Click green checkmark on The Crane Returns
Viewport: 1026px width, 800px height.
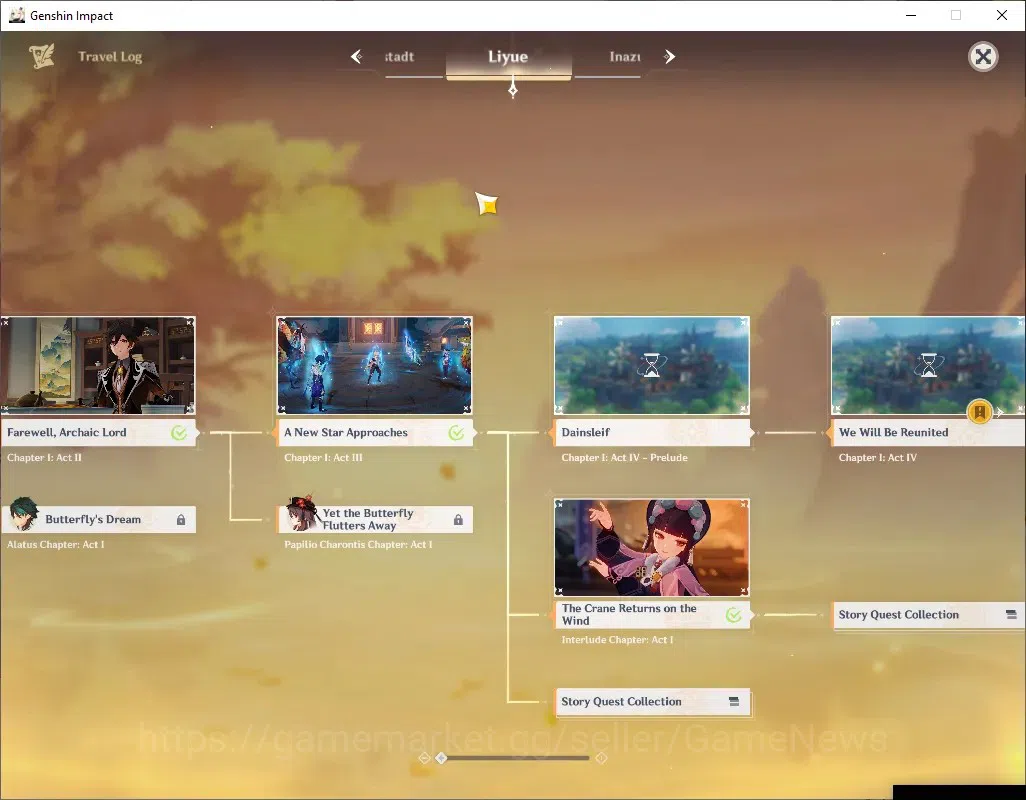point(734,615)
